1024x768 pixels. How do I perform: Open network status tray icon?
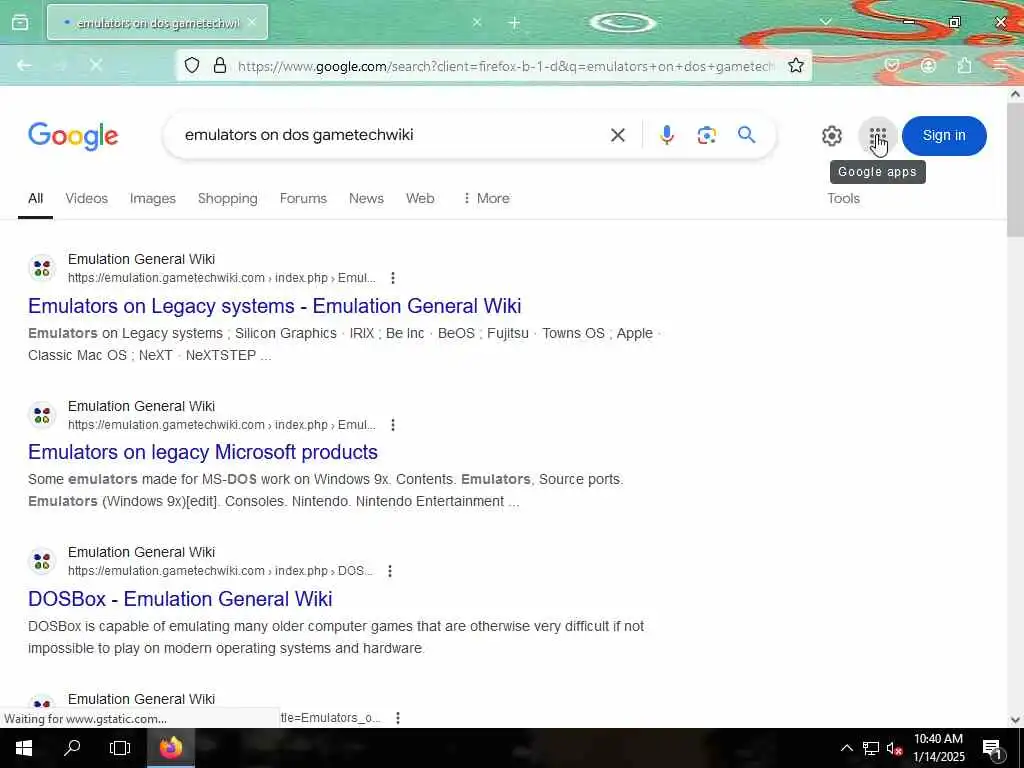click(x=871, y=748)
